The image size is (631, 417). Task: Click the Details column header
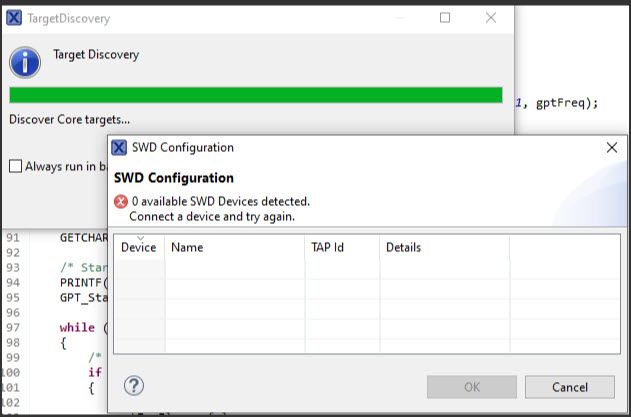[403, 247]
